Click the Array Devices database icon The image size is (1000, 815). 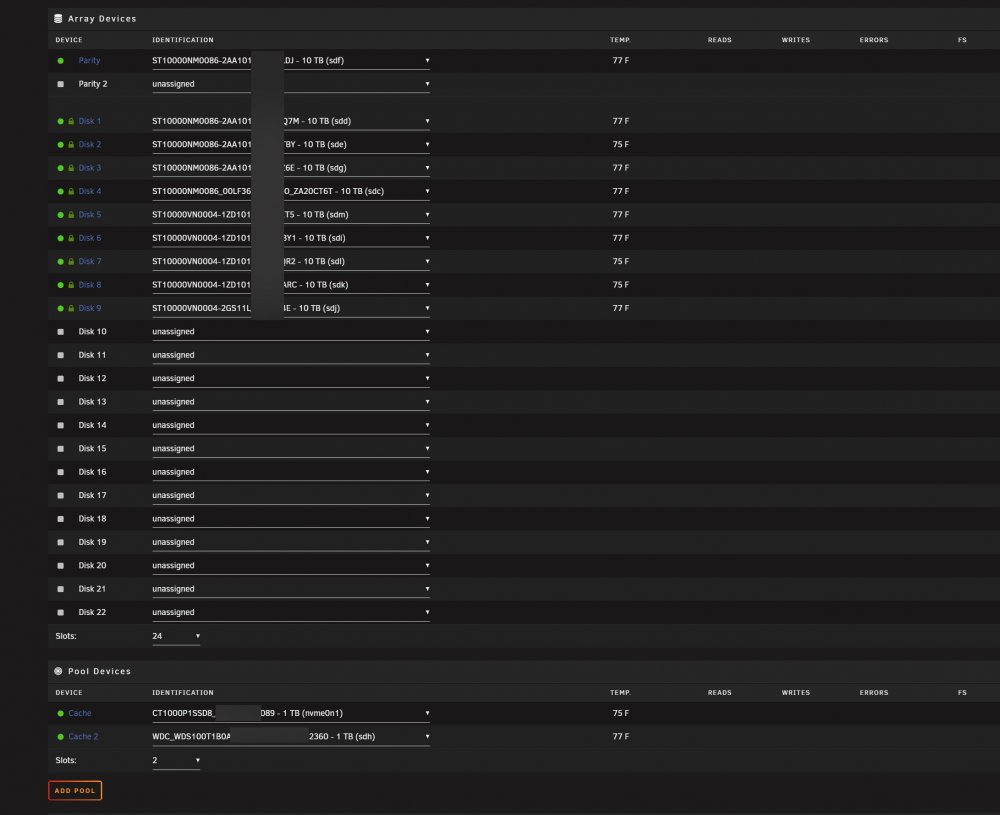point(58,18)
